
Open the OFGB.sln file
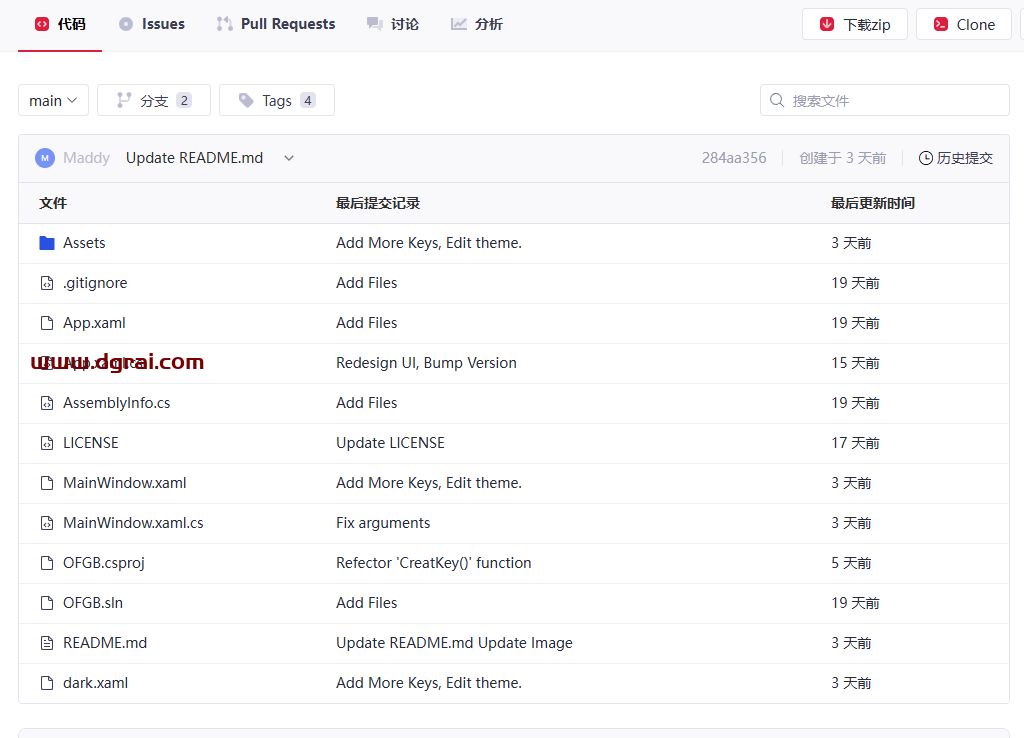coord(93,603)
